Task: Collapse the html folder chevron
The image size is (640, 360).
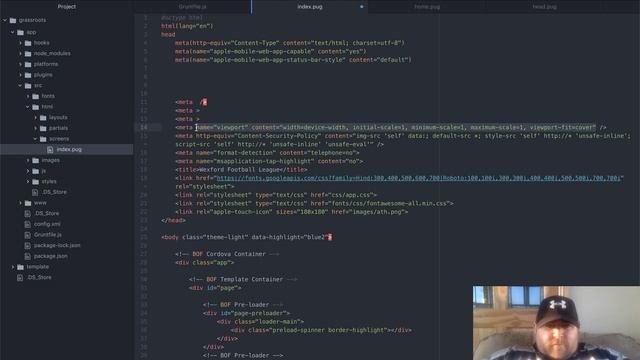Action: [x=28, y=107]
